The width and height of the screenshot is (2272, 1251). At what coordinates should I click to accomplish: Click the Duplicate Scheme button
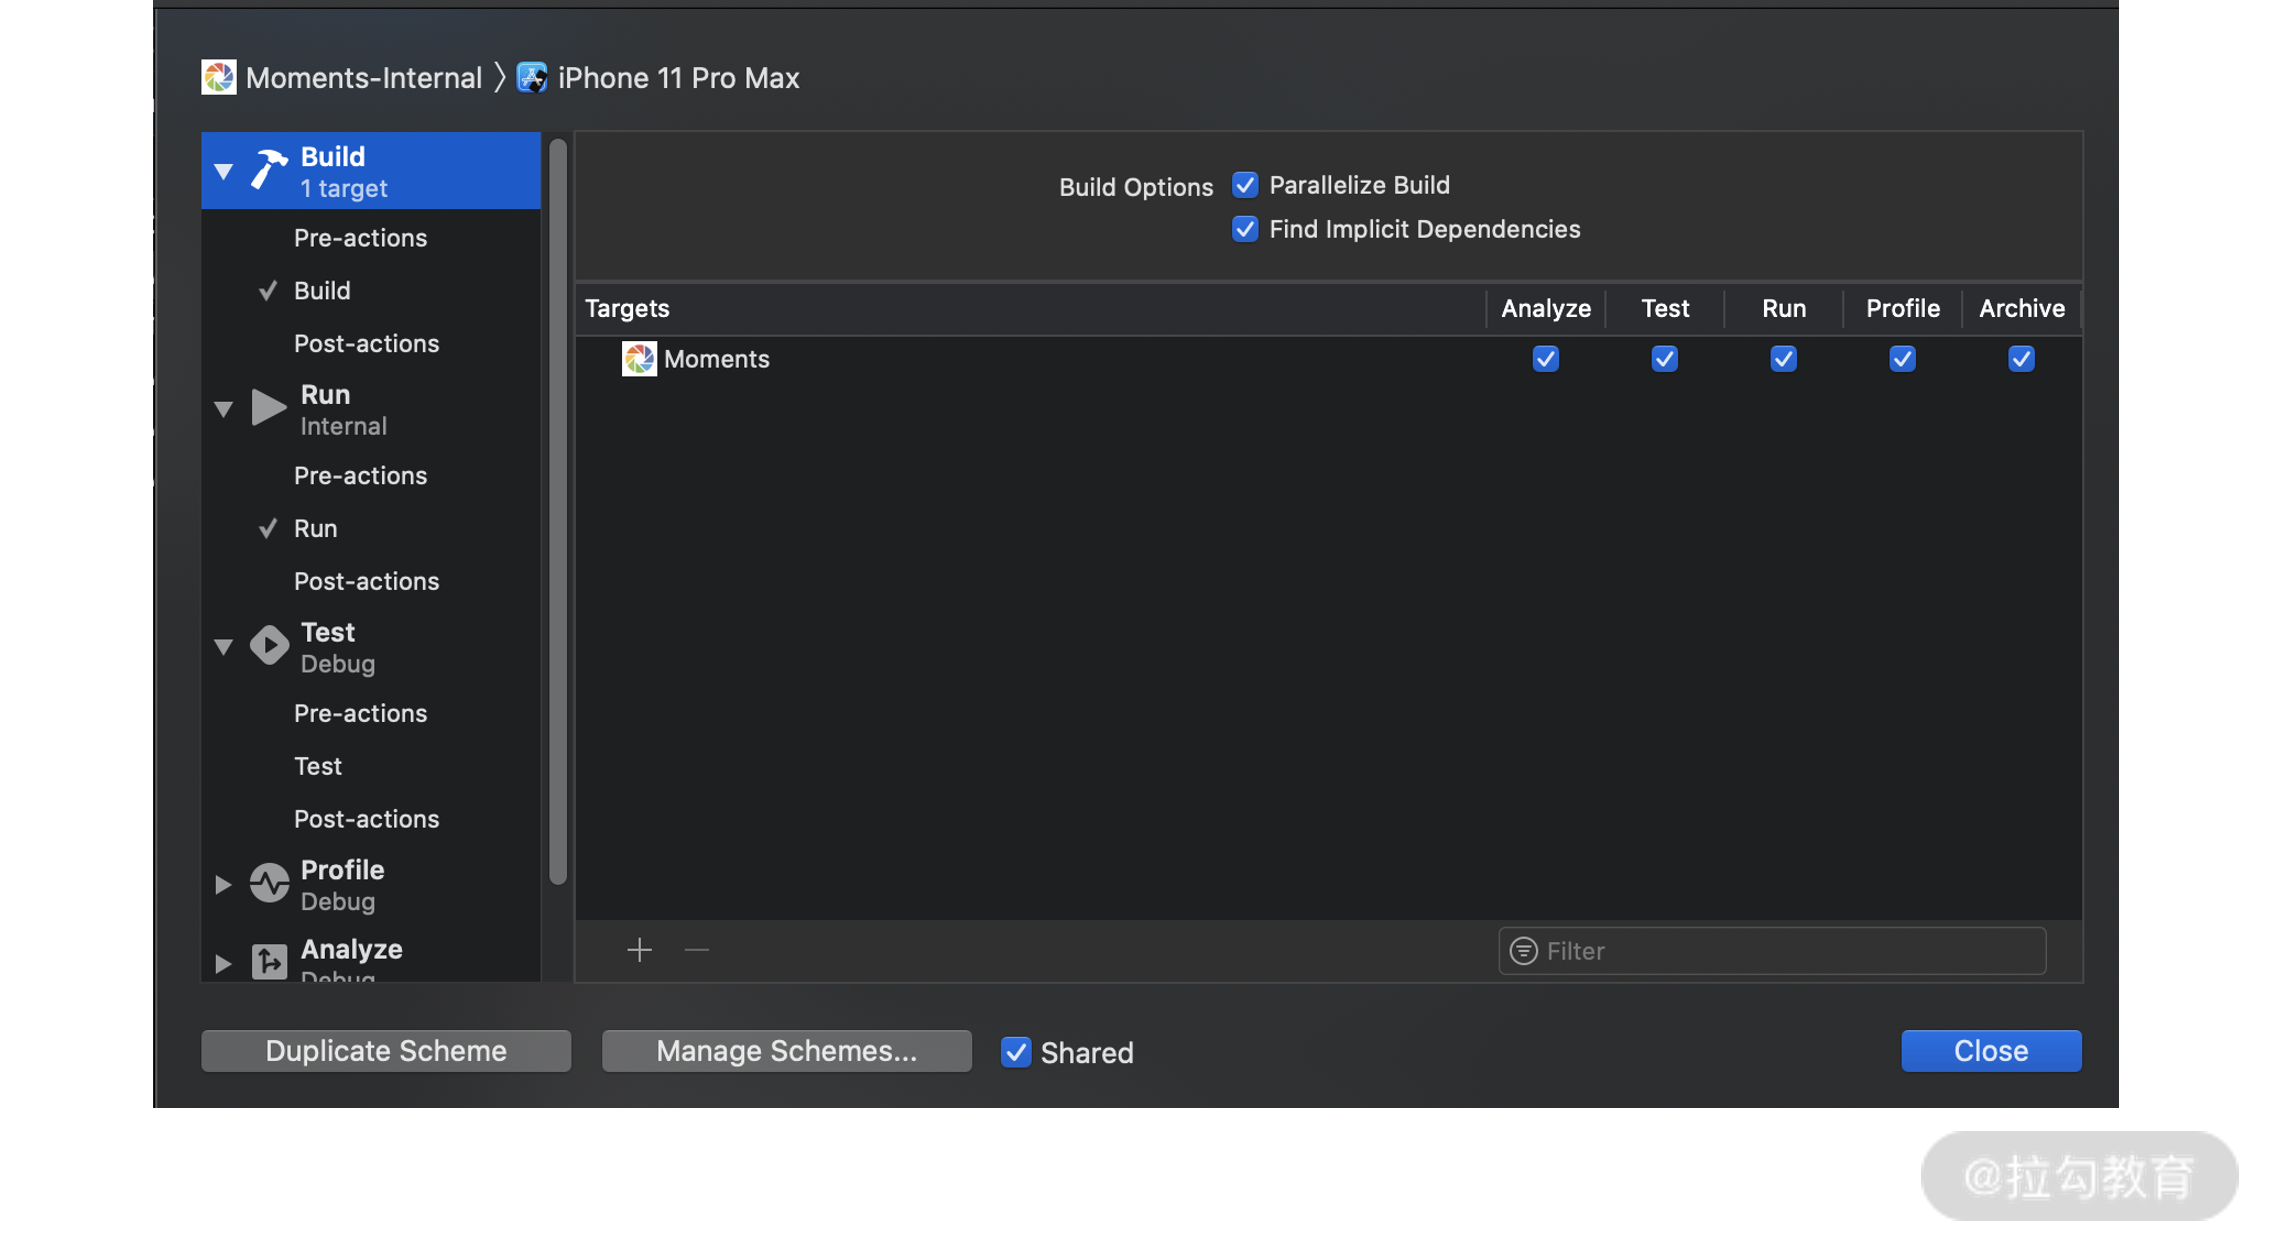point(386,1051)
